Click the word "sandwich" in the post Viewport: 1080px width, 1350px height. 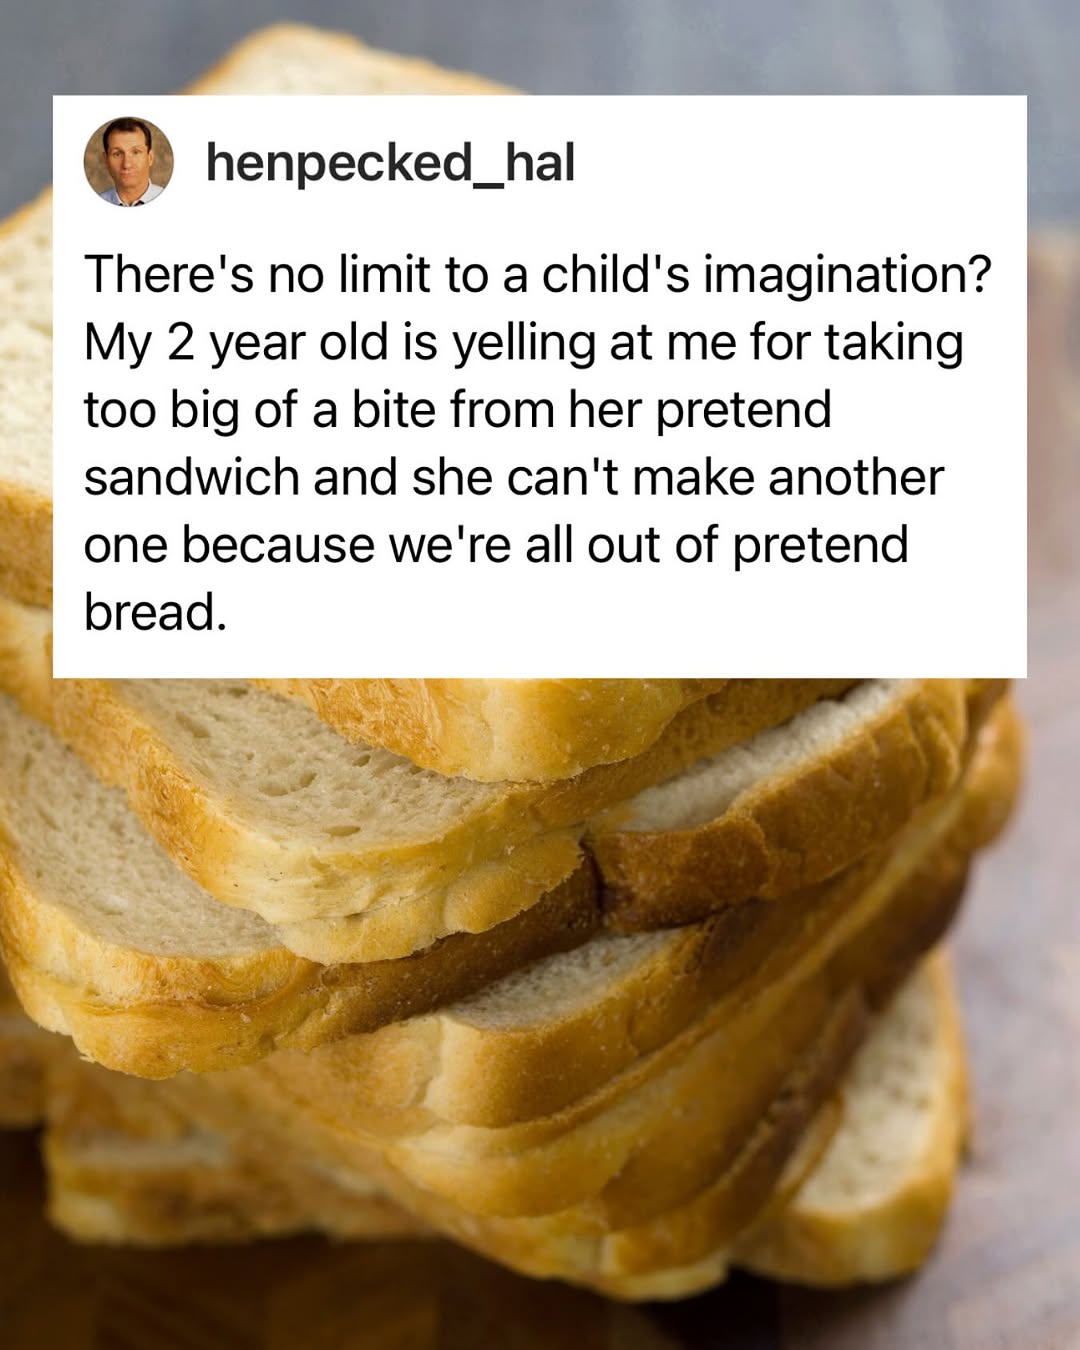pyautogui.click(x=192, y=478)
